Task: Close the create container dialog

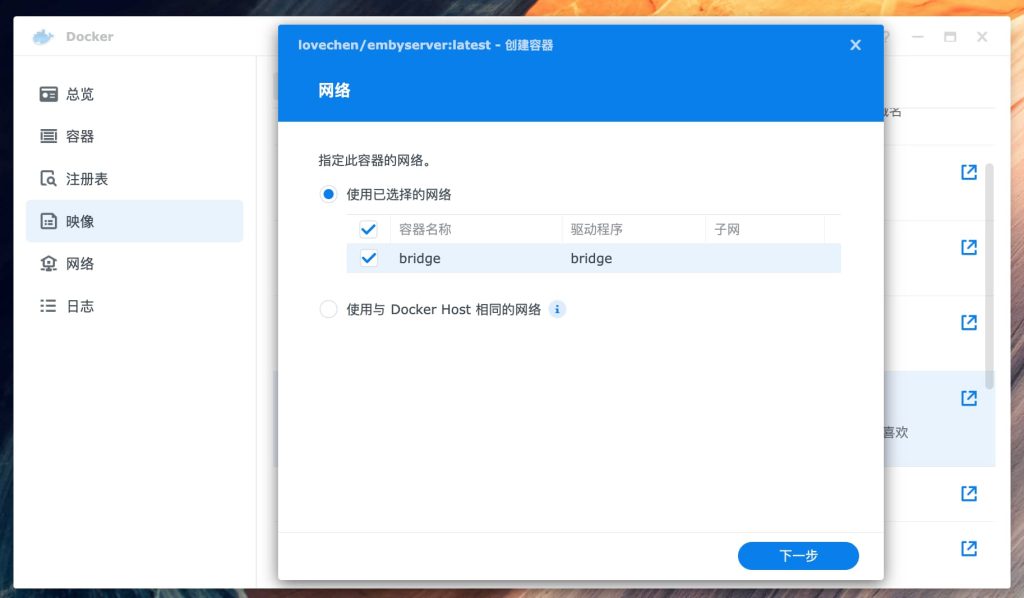Action: click(x=855, y=45)
